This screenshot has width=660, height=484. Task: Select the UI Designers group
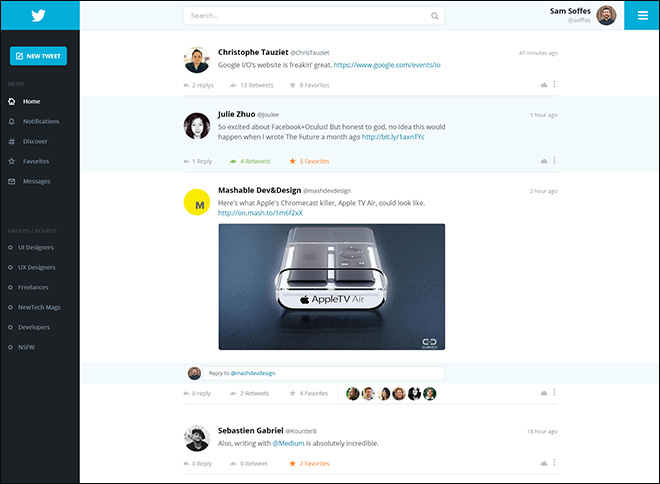point(35,247)
